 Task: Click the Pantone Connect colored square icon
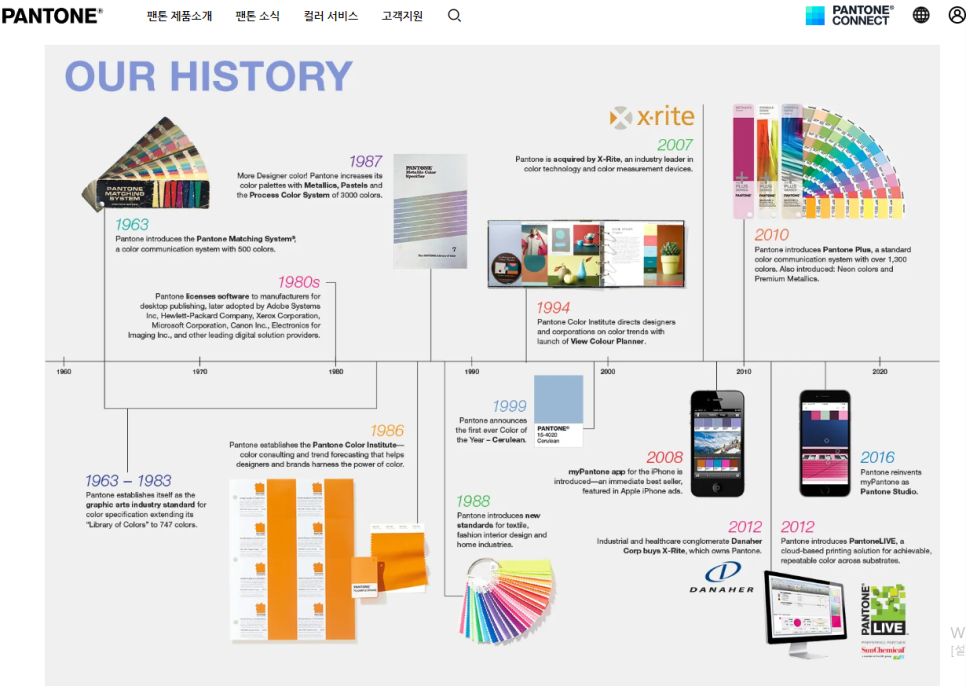click(815, 15)
